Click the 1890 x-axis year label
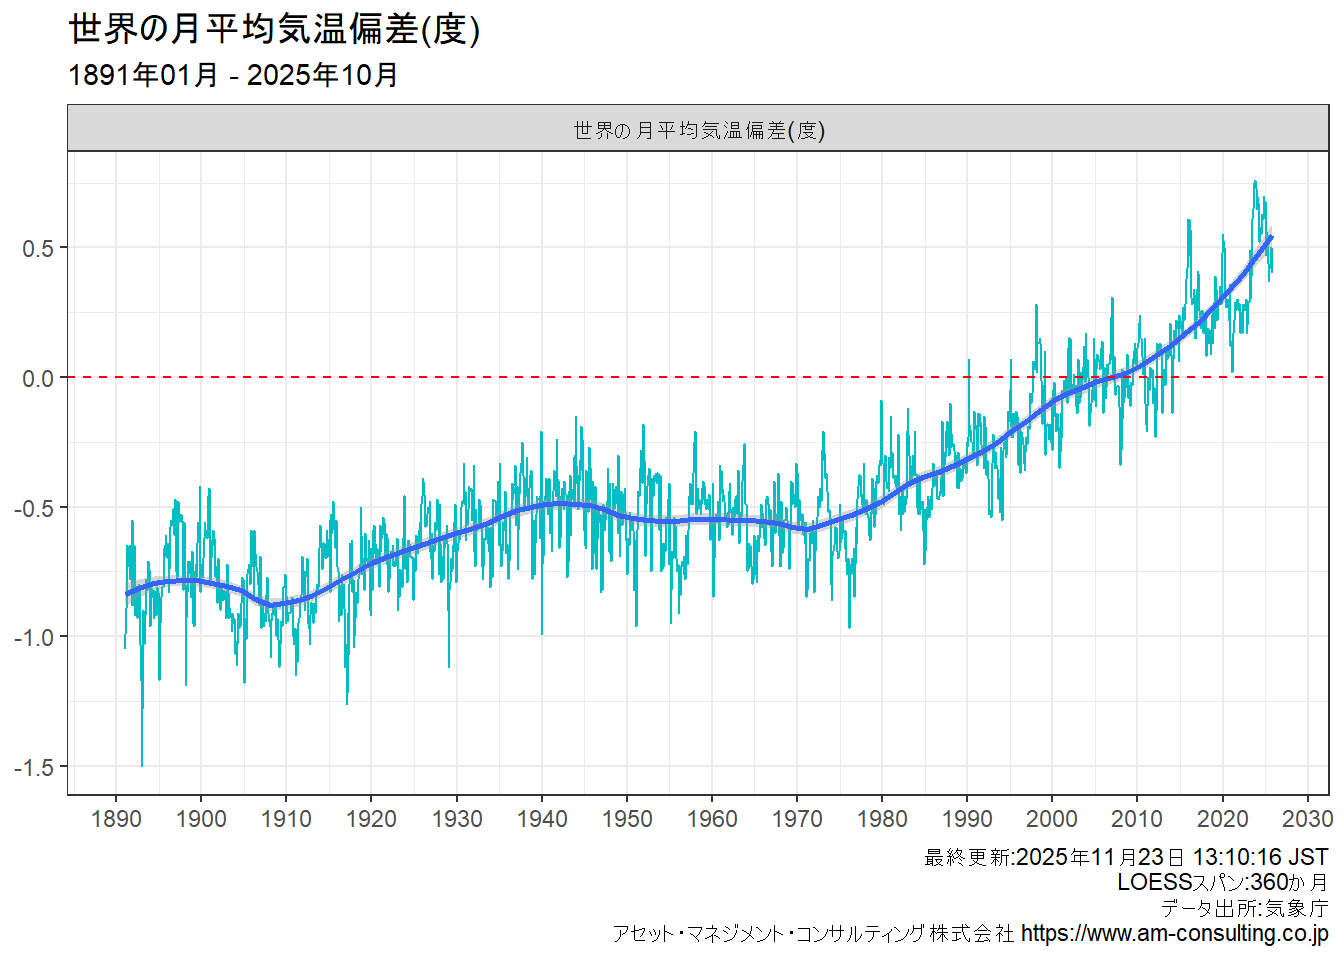 pos(116,819)
